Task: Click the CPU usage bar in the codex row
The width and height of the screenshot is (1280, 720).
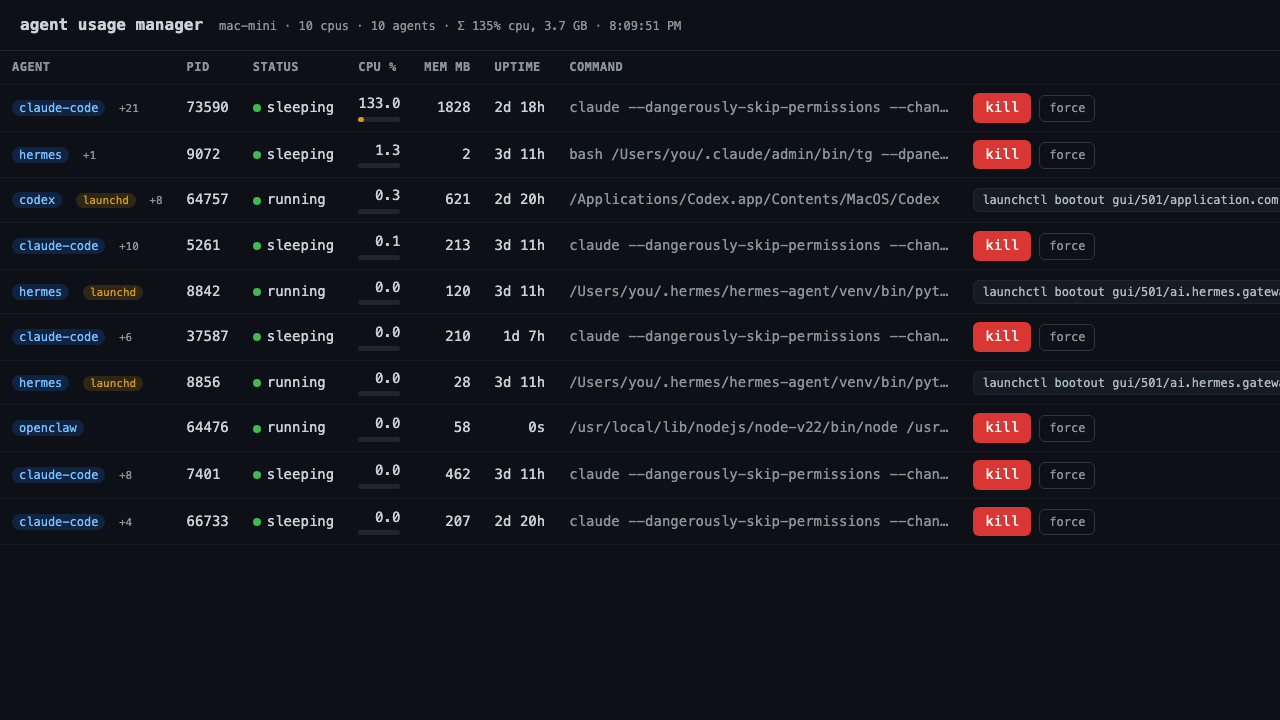Action: (x=379, y=211)
